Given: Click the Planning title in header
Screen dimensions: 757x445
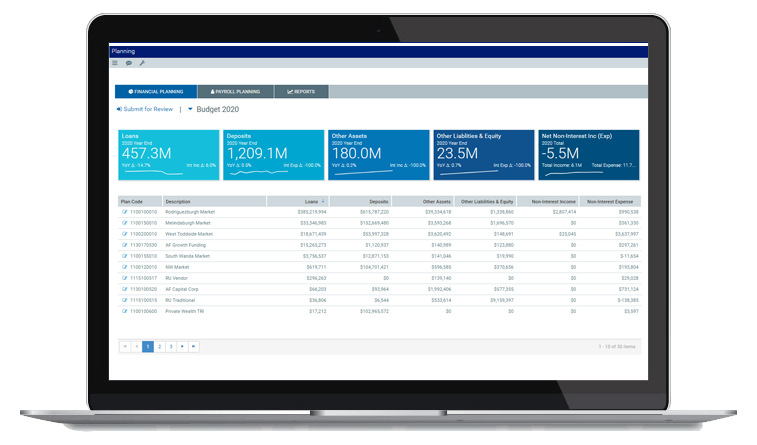Looking at the screenshot, I should (123, 51).
